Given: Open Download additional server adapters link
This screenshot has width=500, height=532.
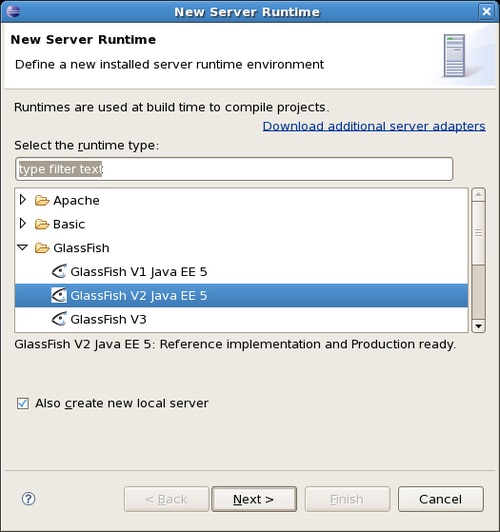Looking at the screenshot, I should click(x=374, y=126).
